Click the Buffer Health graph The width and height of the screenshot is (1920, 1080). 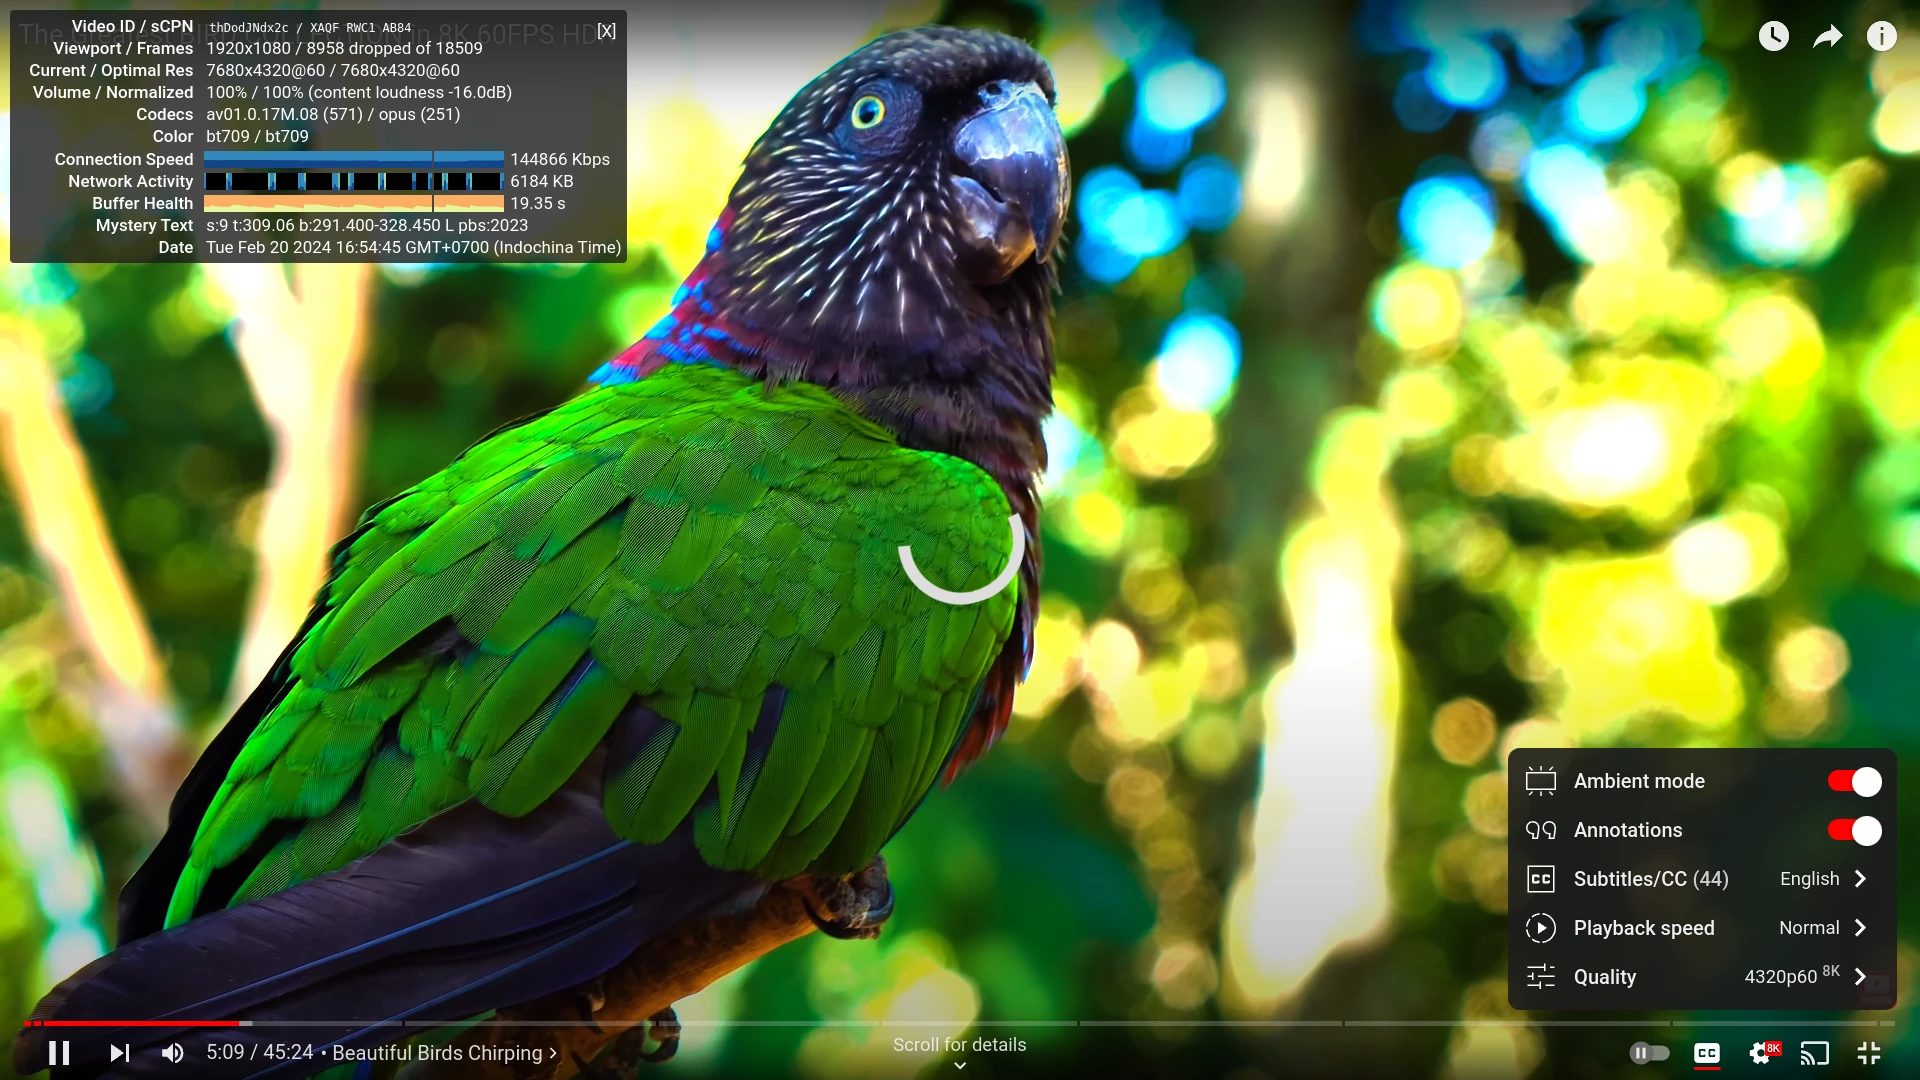tap(354, 203)
